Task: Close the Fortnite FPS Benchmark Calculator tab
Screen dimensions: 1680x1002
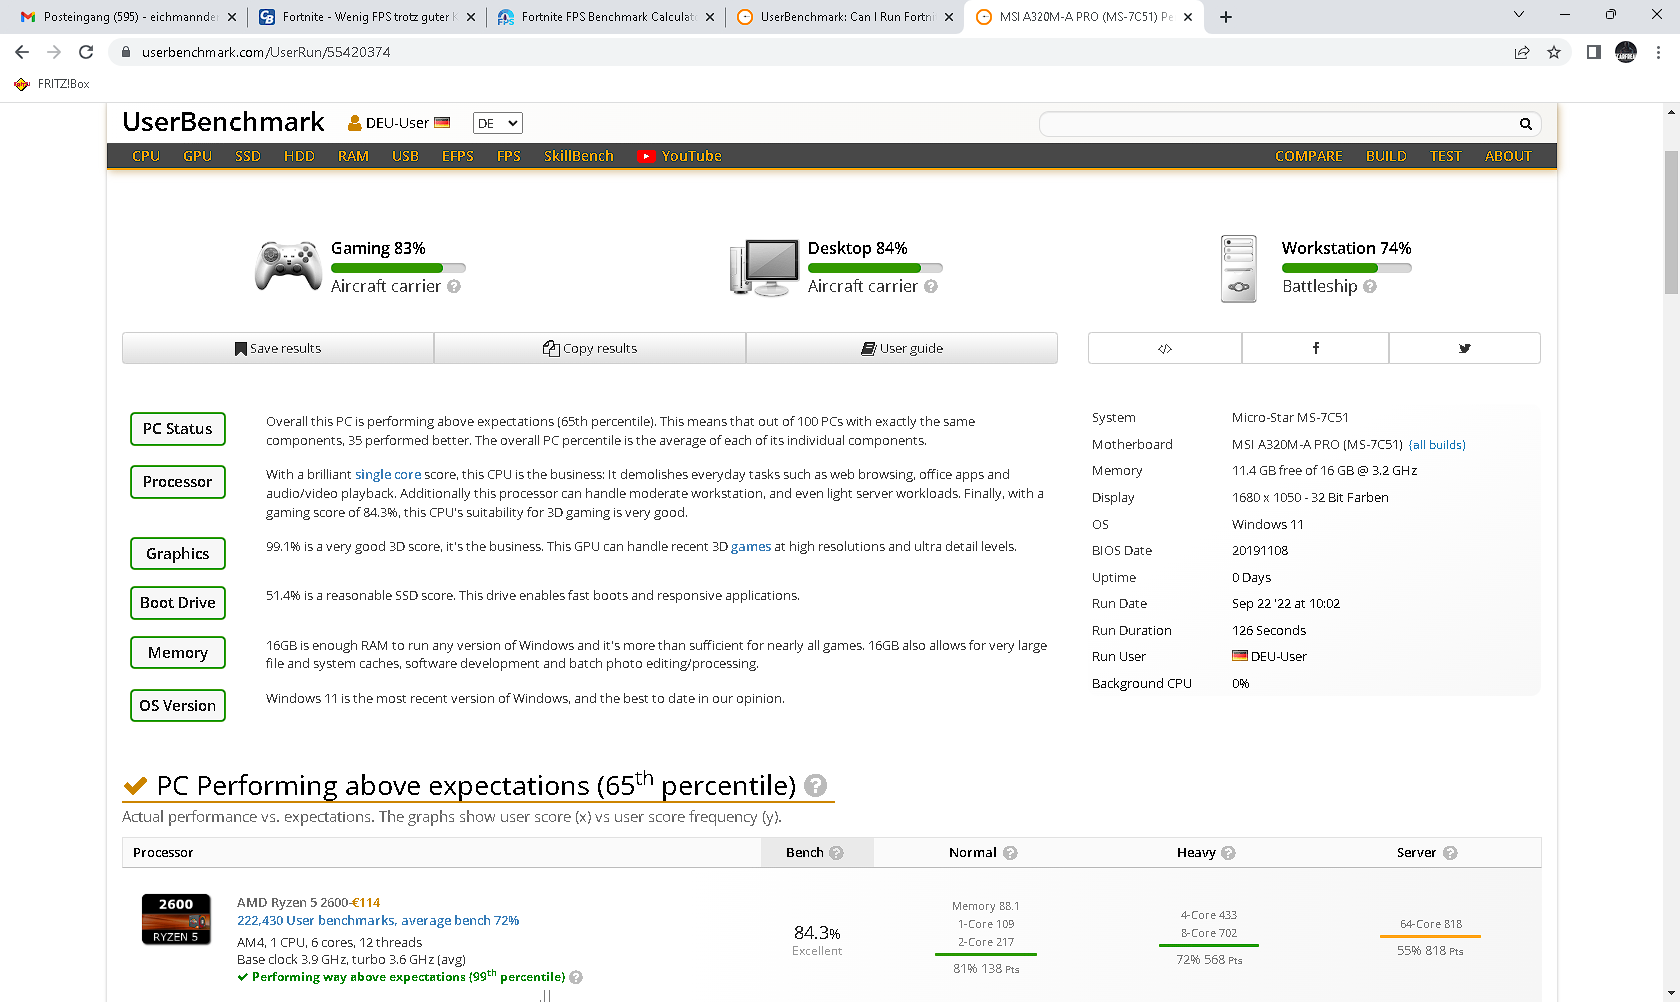Action: 710,17
